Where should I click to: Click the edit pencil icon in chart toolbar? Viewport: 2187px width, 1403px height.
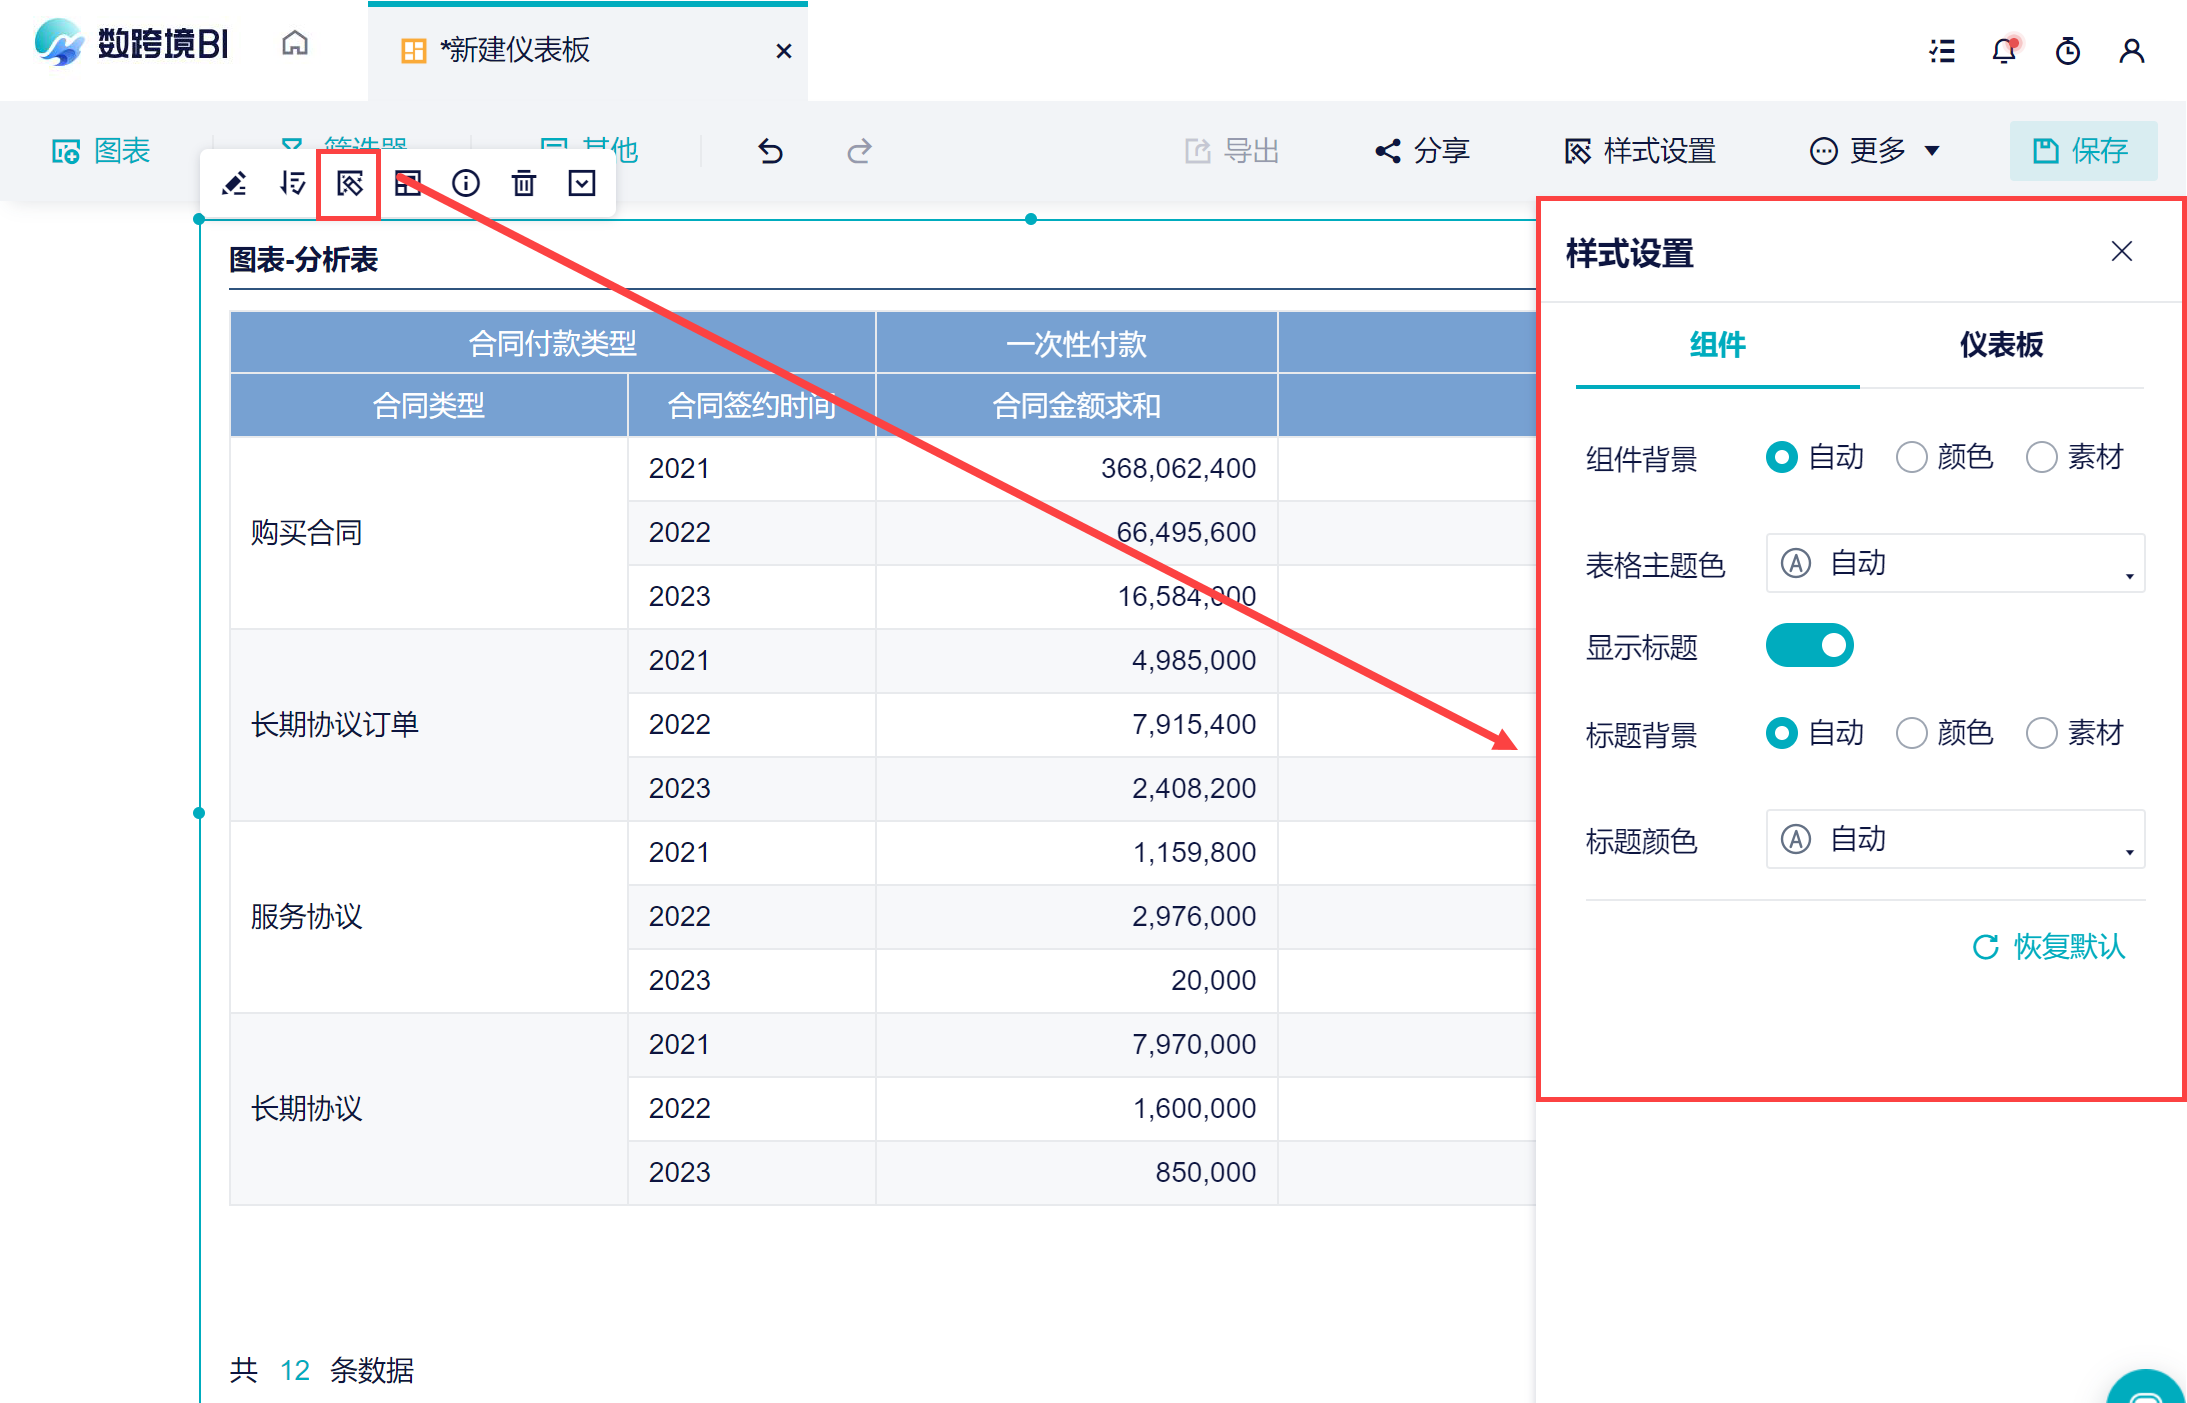pos(234,183)
